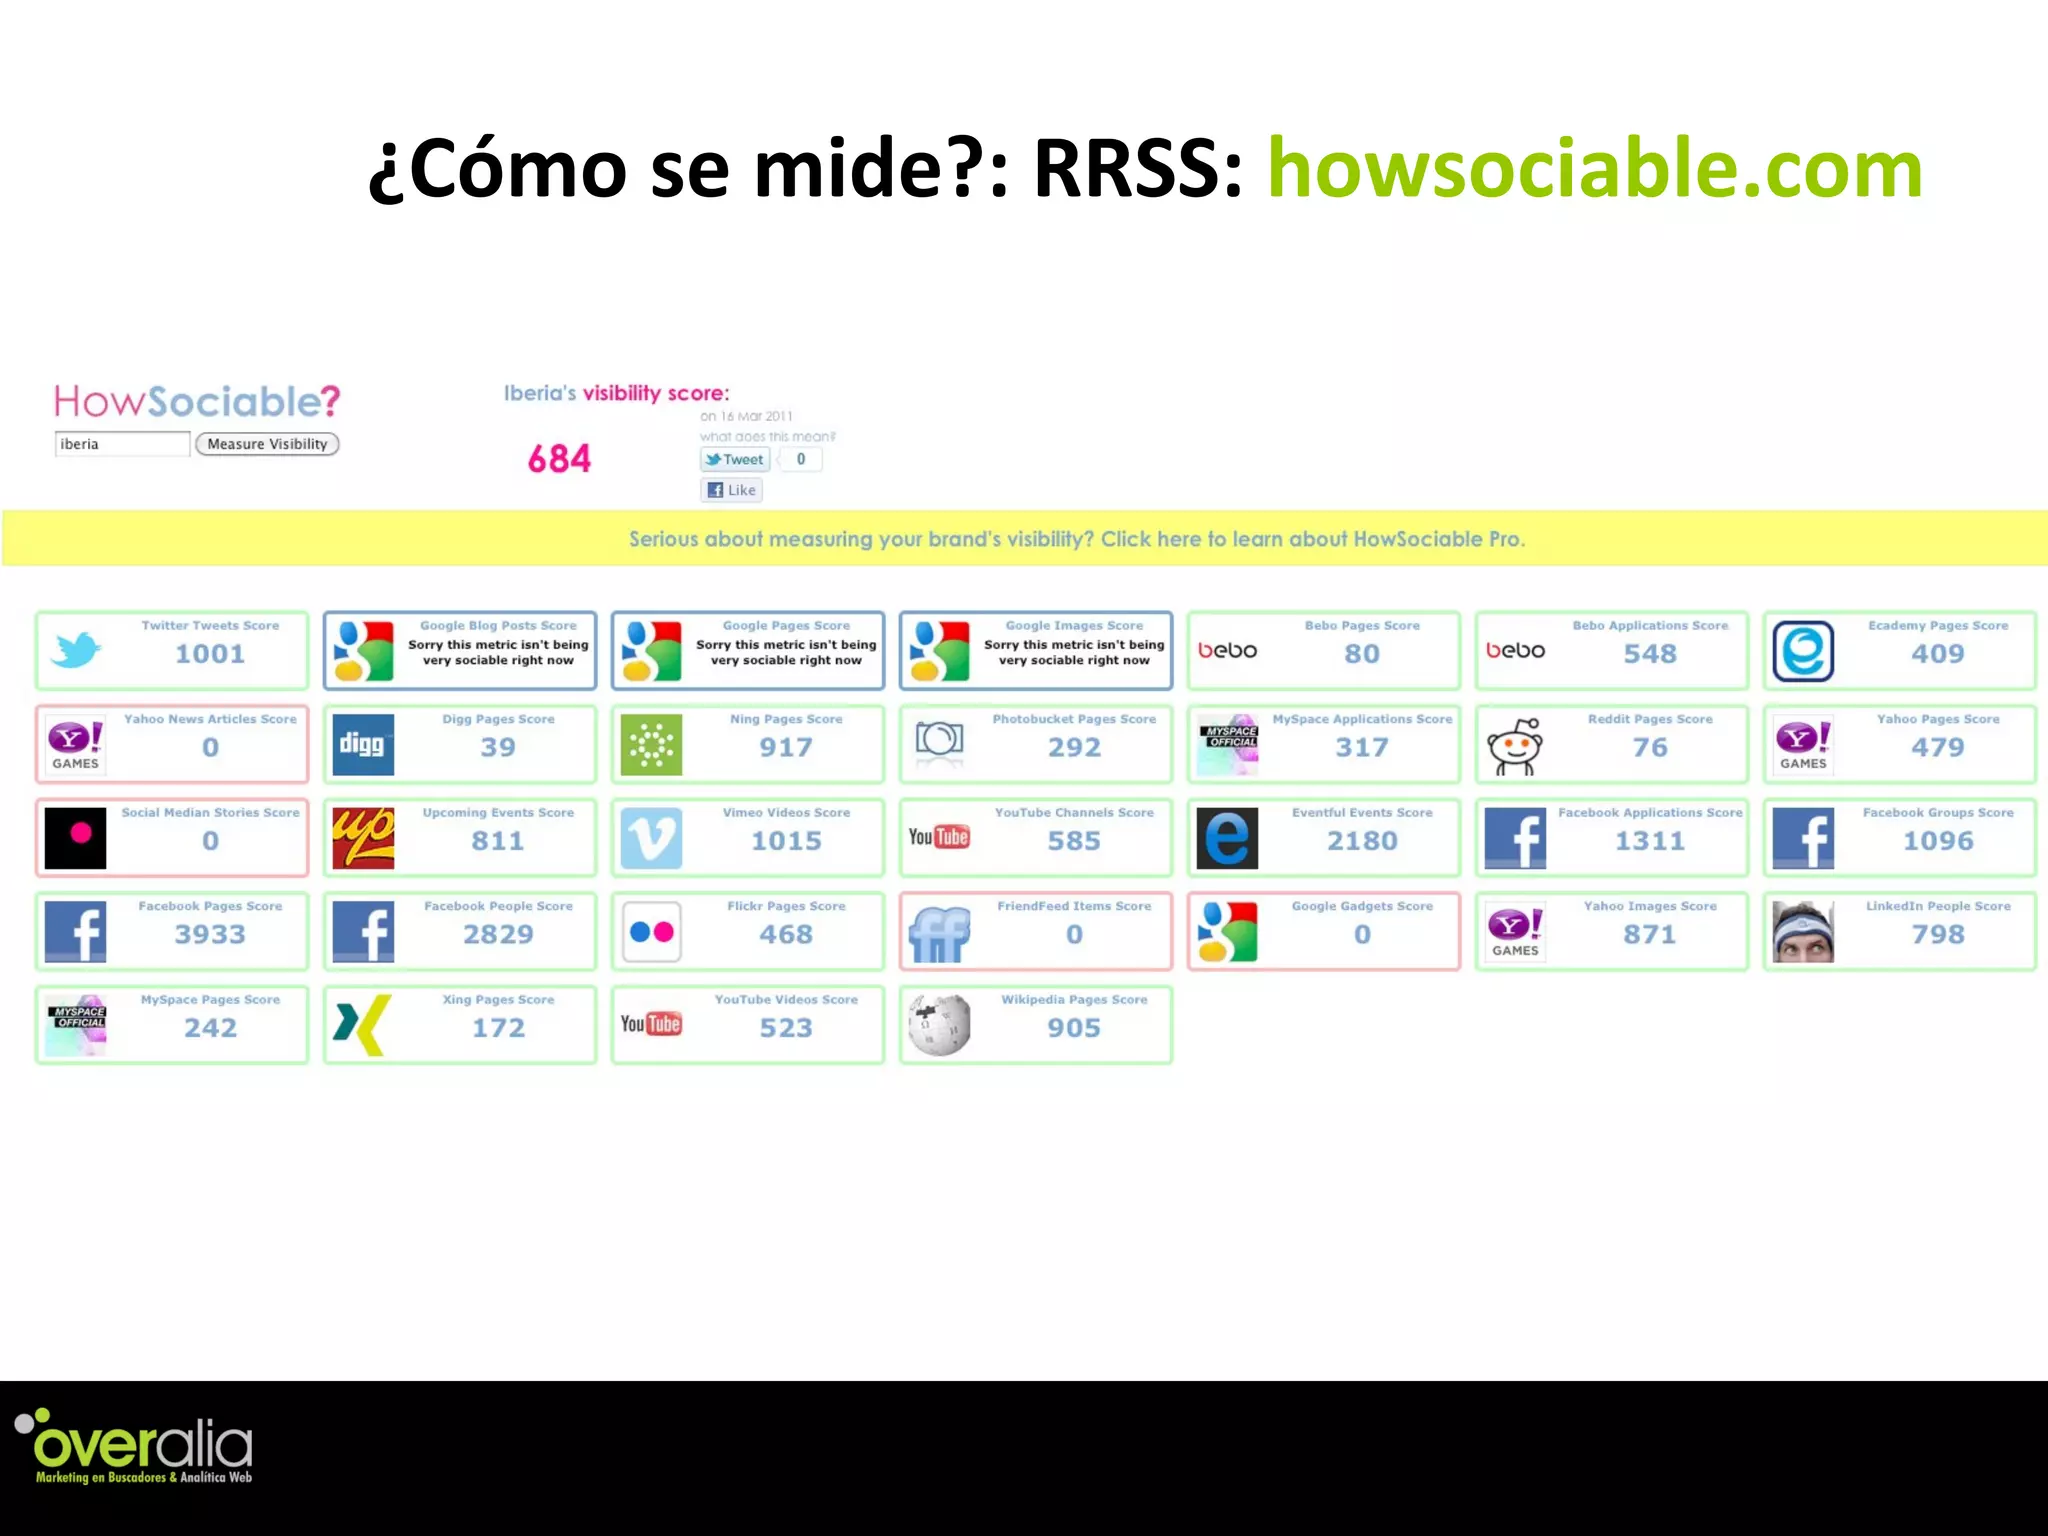Click the Google icon in Blog Posts Score card
Image resolution: width=2048 pixels, height=1536 pixels.
[363, 651]
